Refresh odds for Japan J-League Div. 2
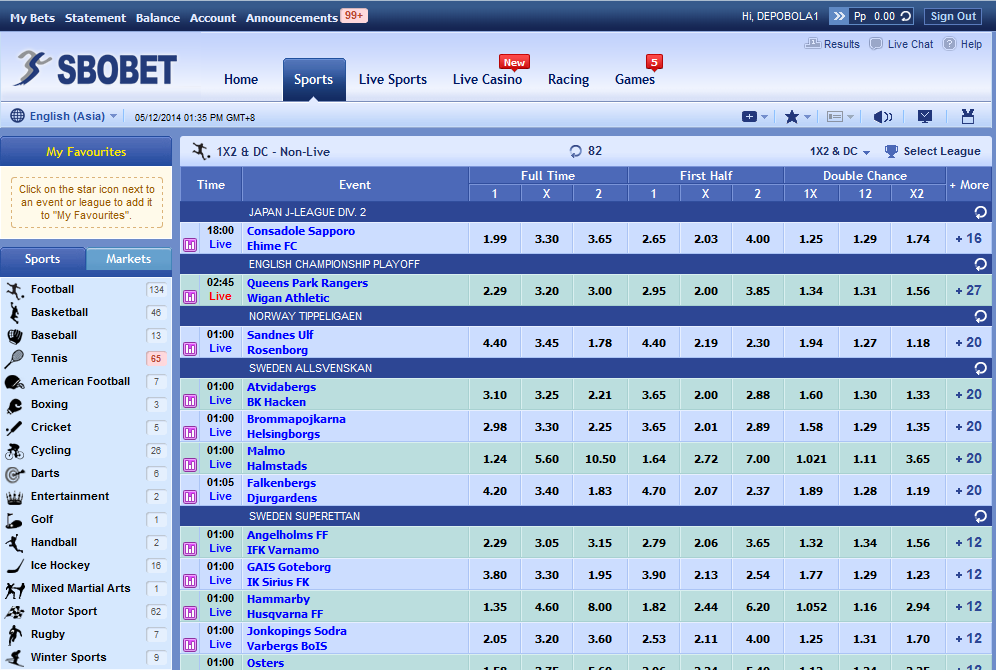The image size is (996, 670). coord(980,210)
